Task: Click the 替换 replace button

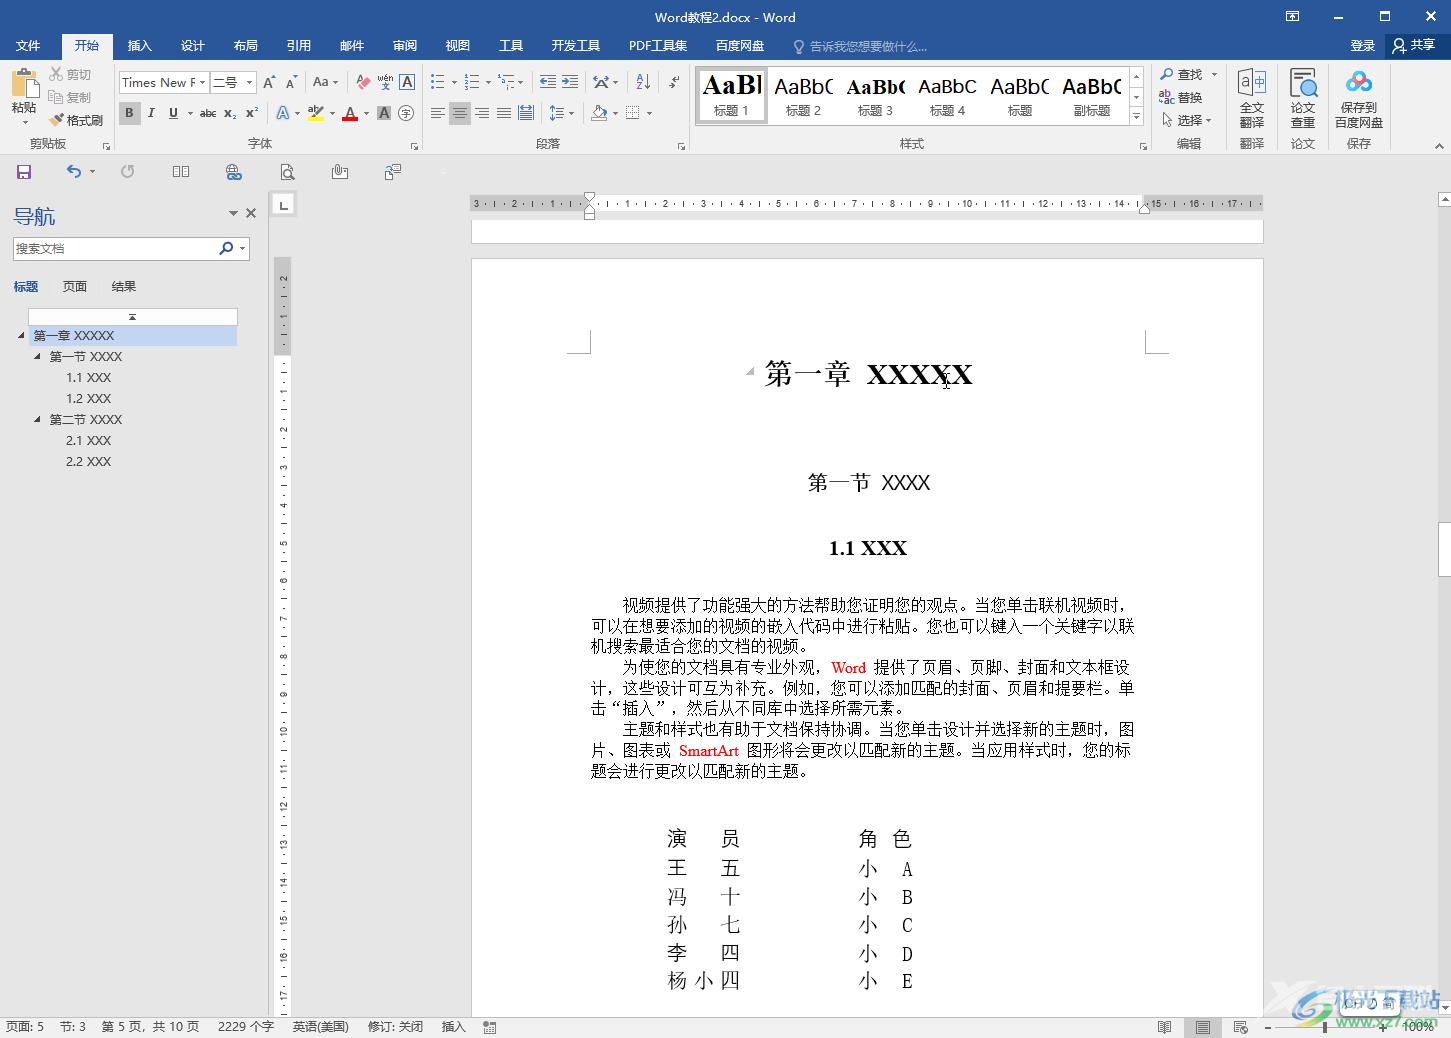Action: (x=1181, y=97)
